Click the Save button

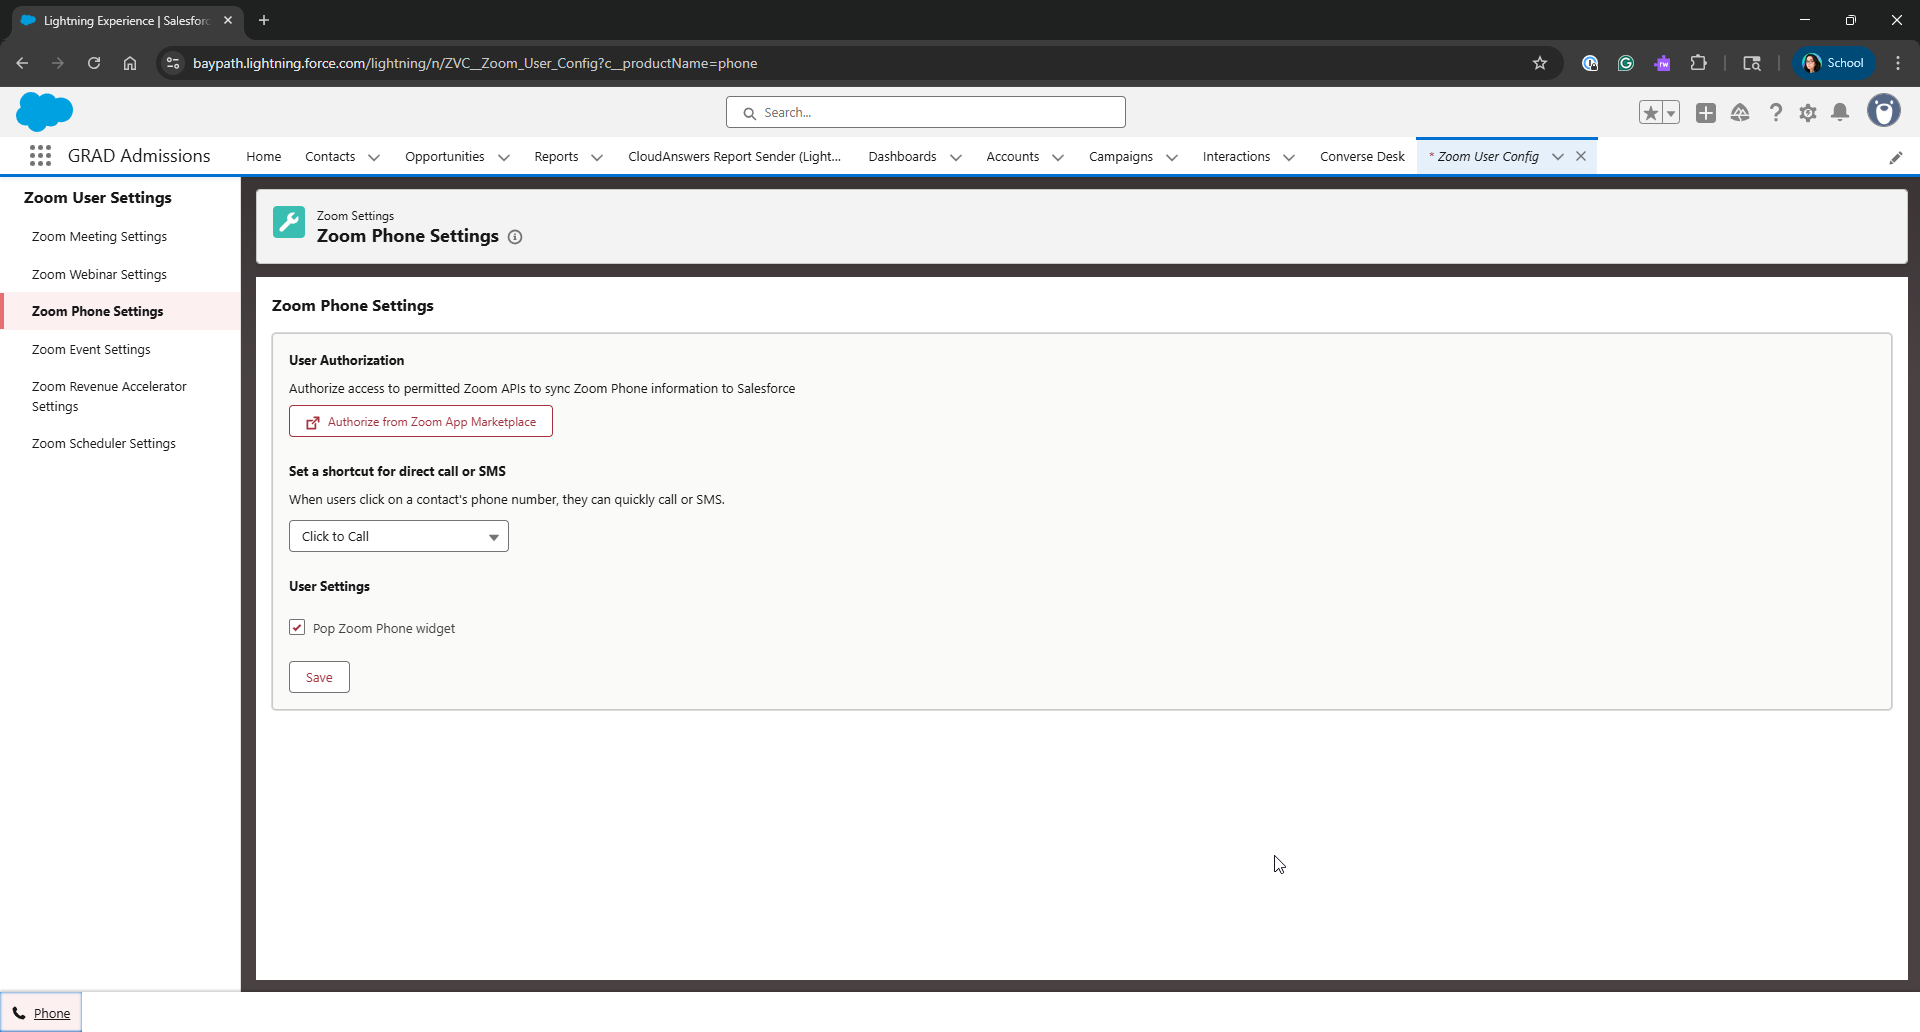pyautogui.click(x=318, y=677)
